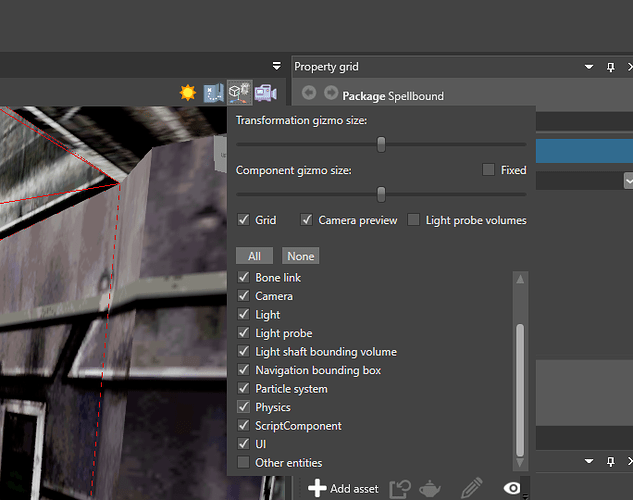Close the gizmo options toolbar button
This screenshot has width=633, height=500.
pos(240,92)
